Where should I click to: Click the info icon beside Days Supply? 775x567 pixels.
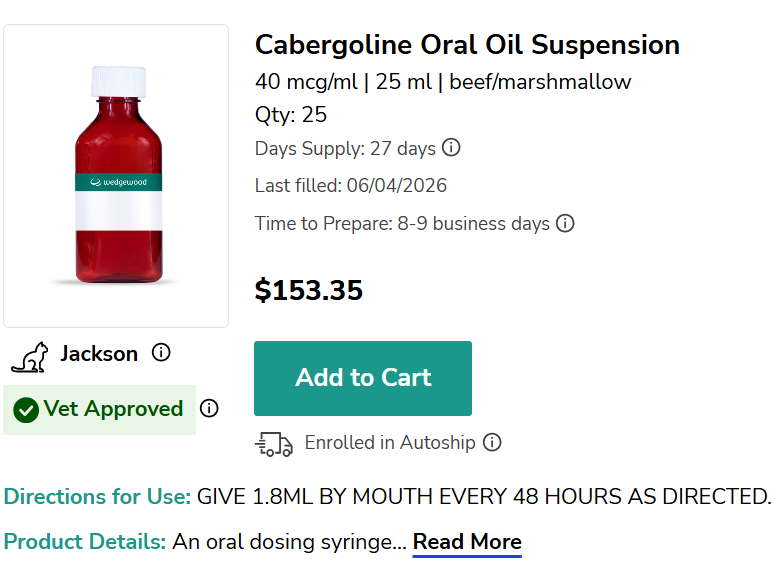click(x=451, y=147)
